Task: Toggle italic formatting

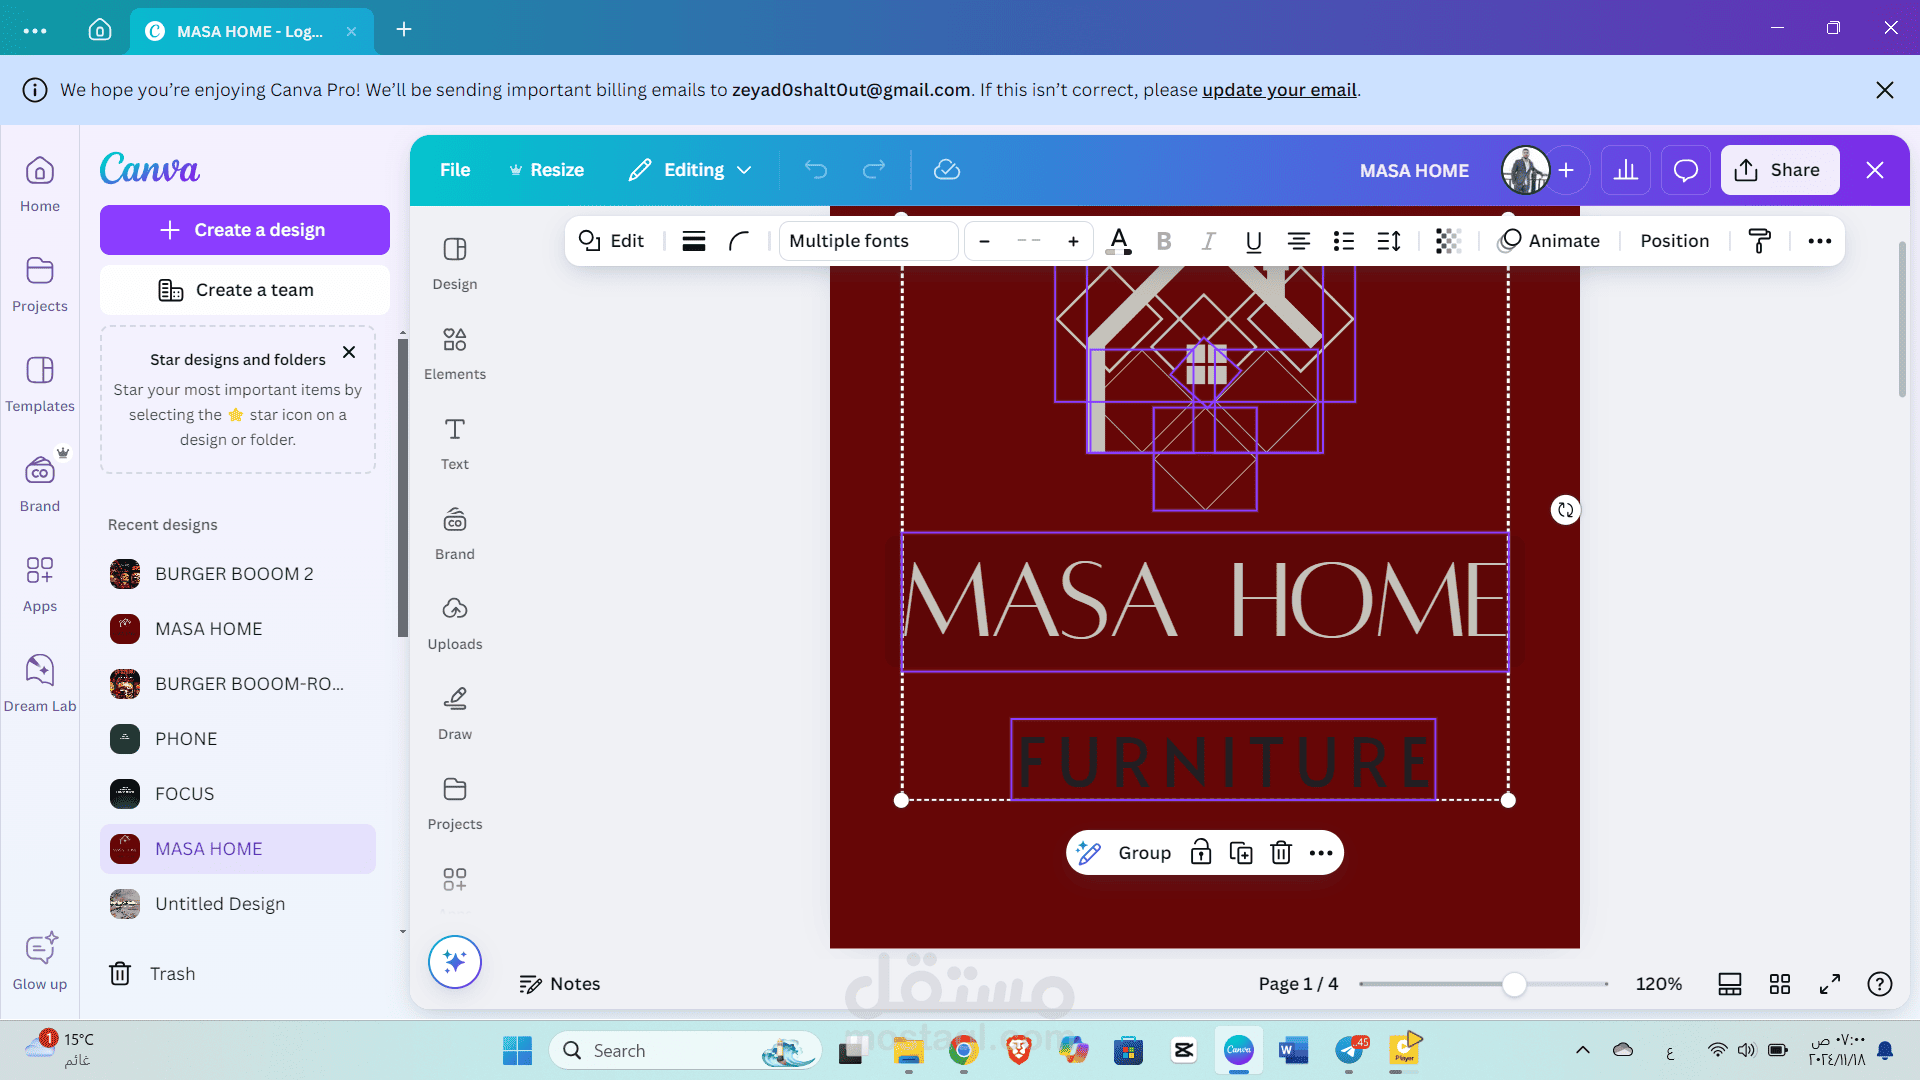Action: click(1208, 241)
